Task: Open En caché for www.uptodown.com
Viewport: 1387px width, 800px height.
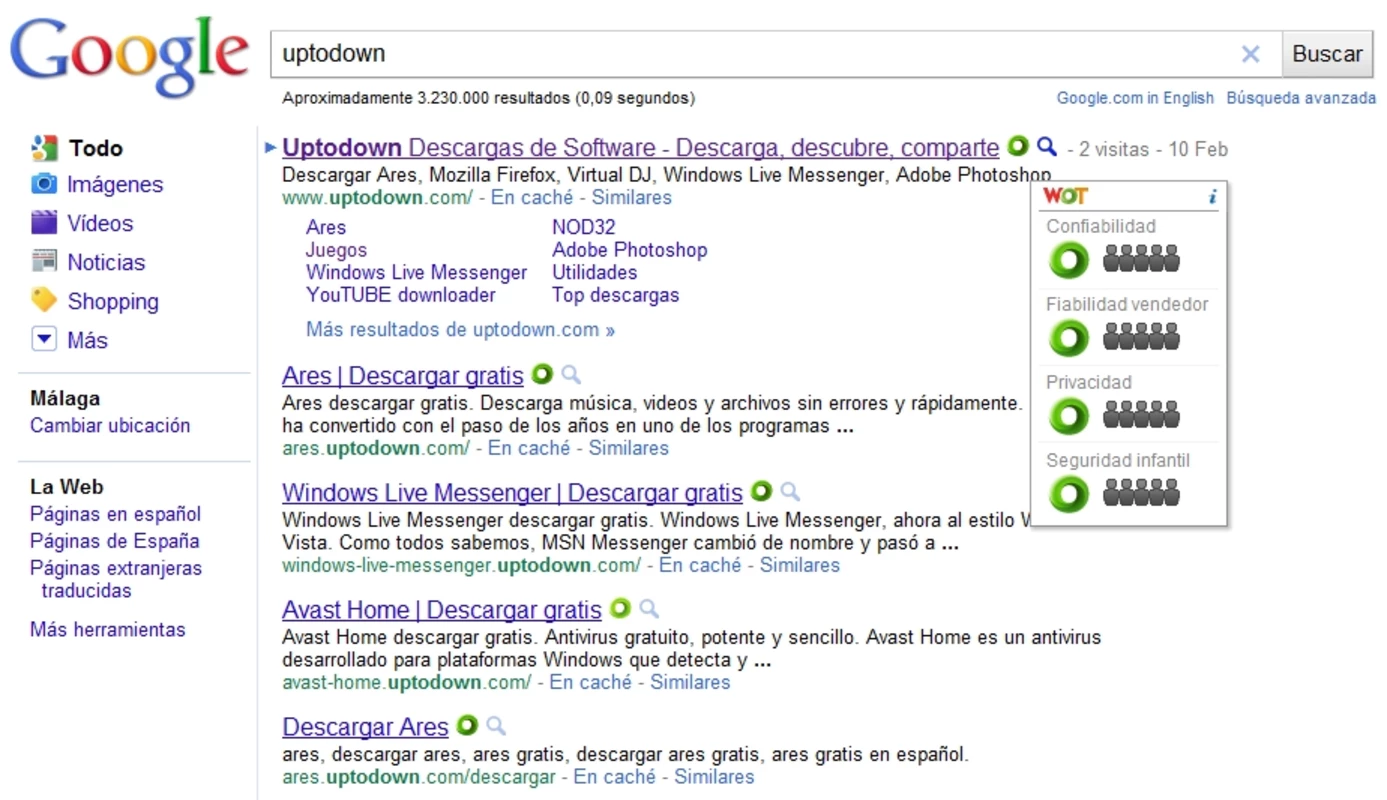Action: pos(532,197)
